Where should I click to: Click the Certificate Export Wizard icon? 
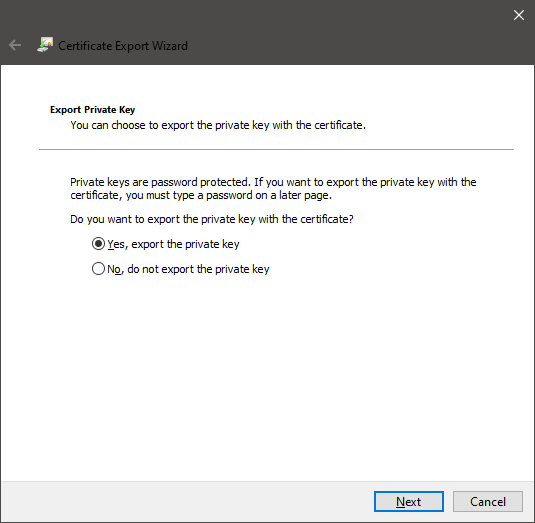click(45, 45)
